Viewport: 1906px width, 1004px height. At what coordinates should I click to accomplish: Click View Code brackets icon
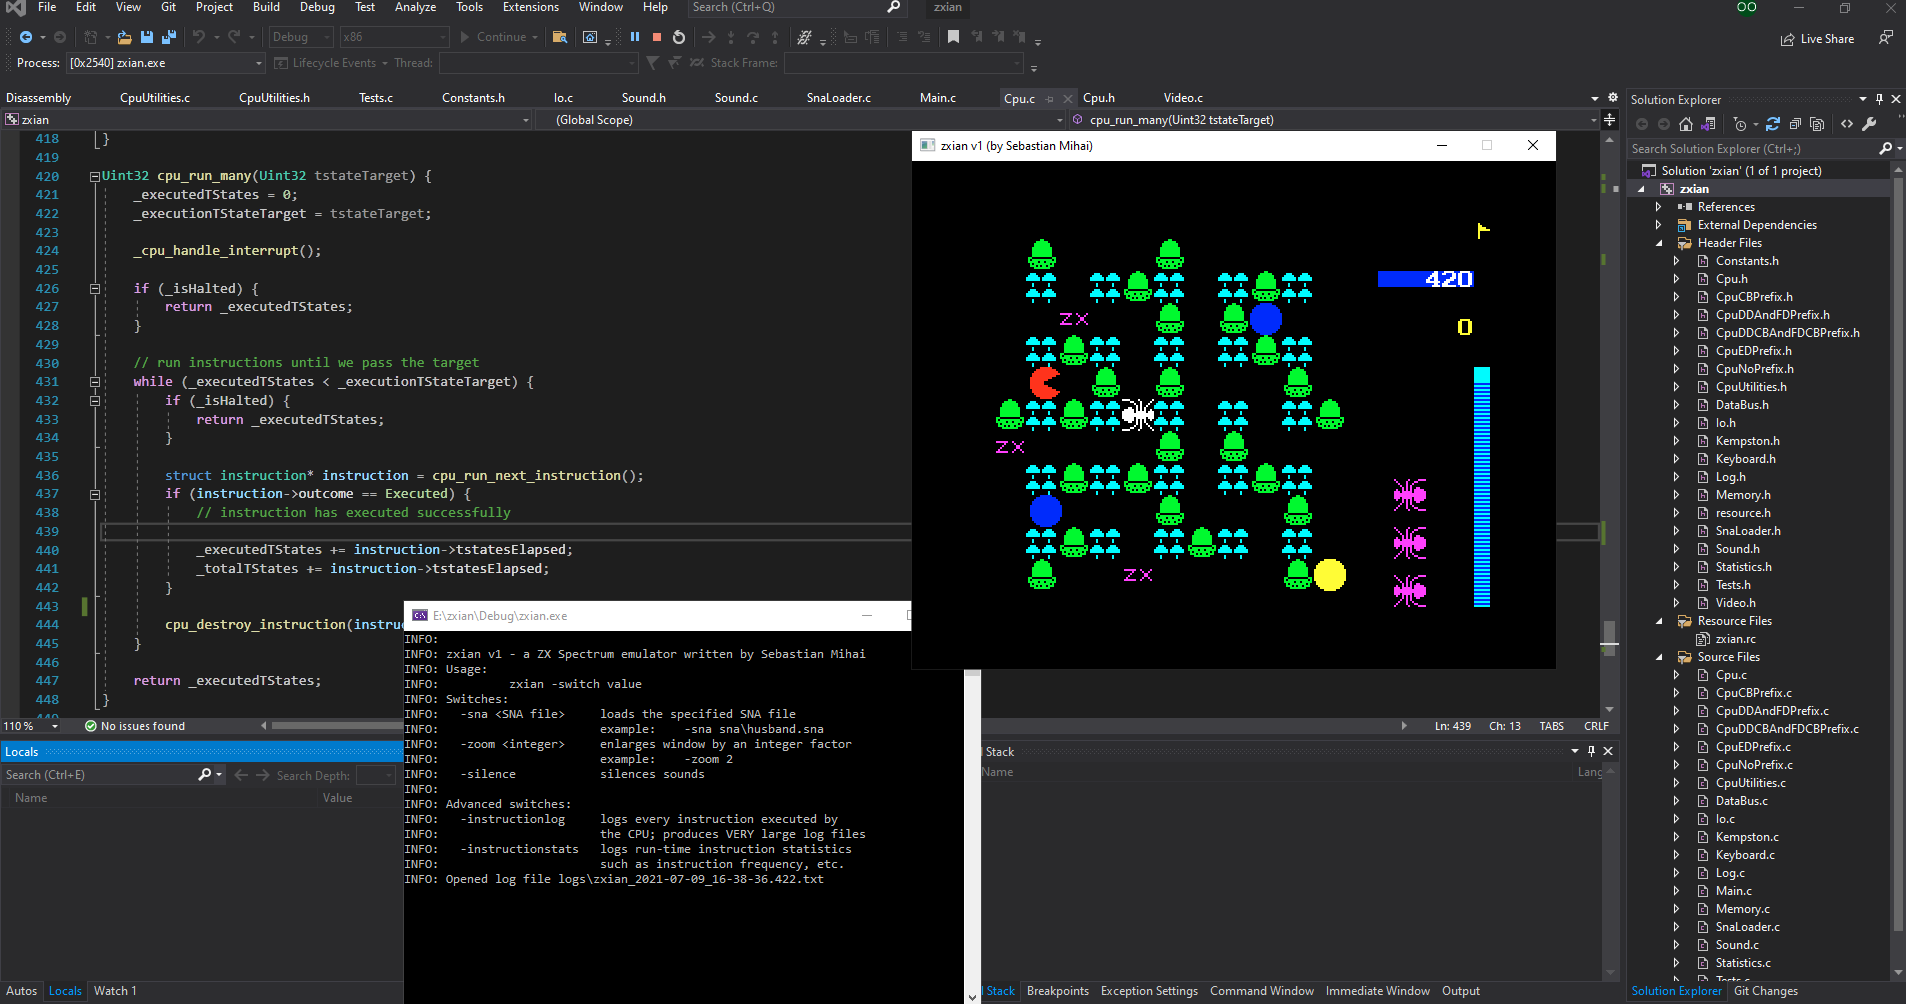1846,124
